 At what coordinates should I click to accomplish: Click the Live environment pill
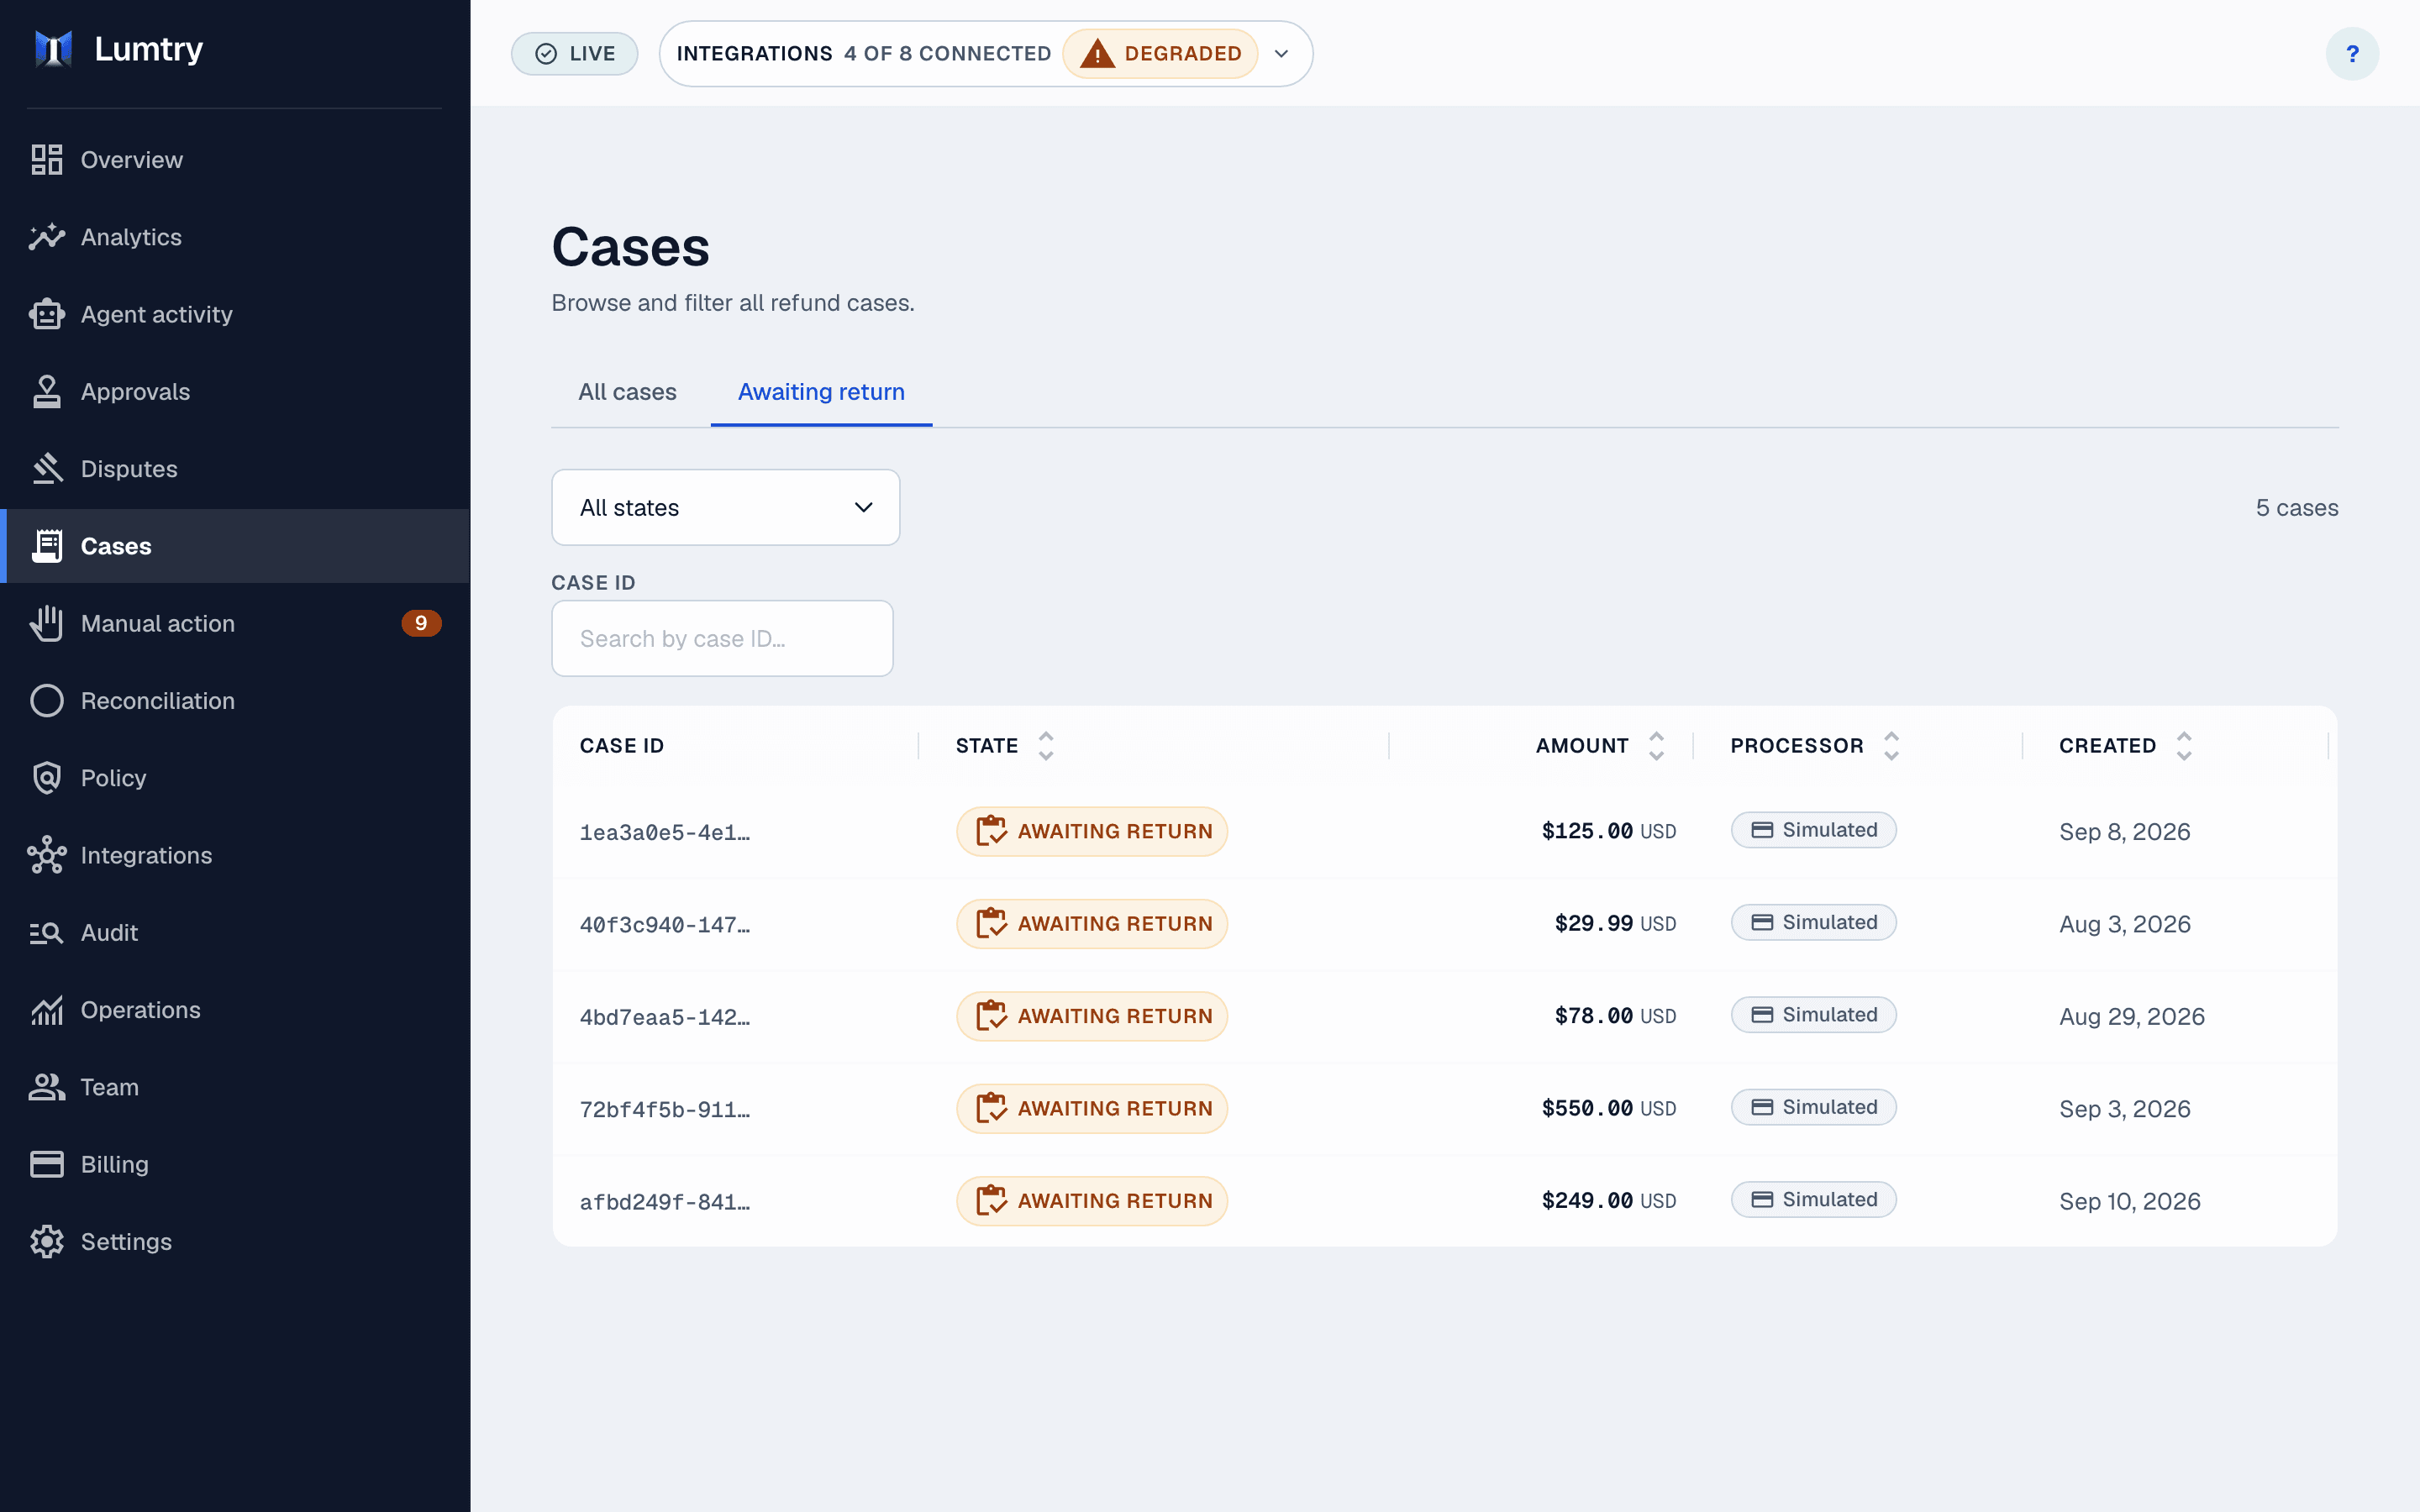[x=575, y=54]
